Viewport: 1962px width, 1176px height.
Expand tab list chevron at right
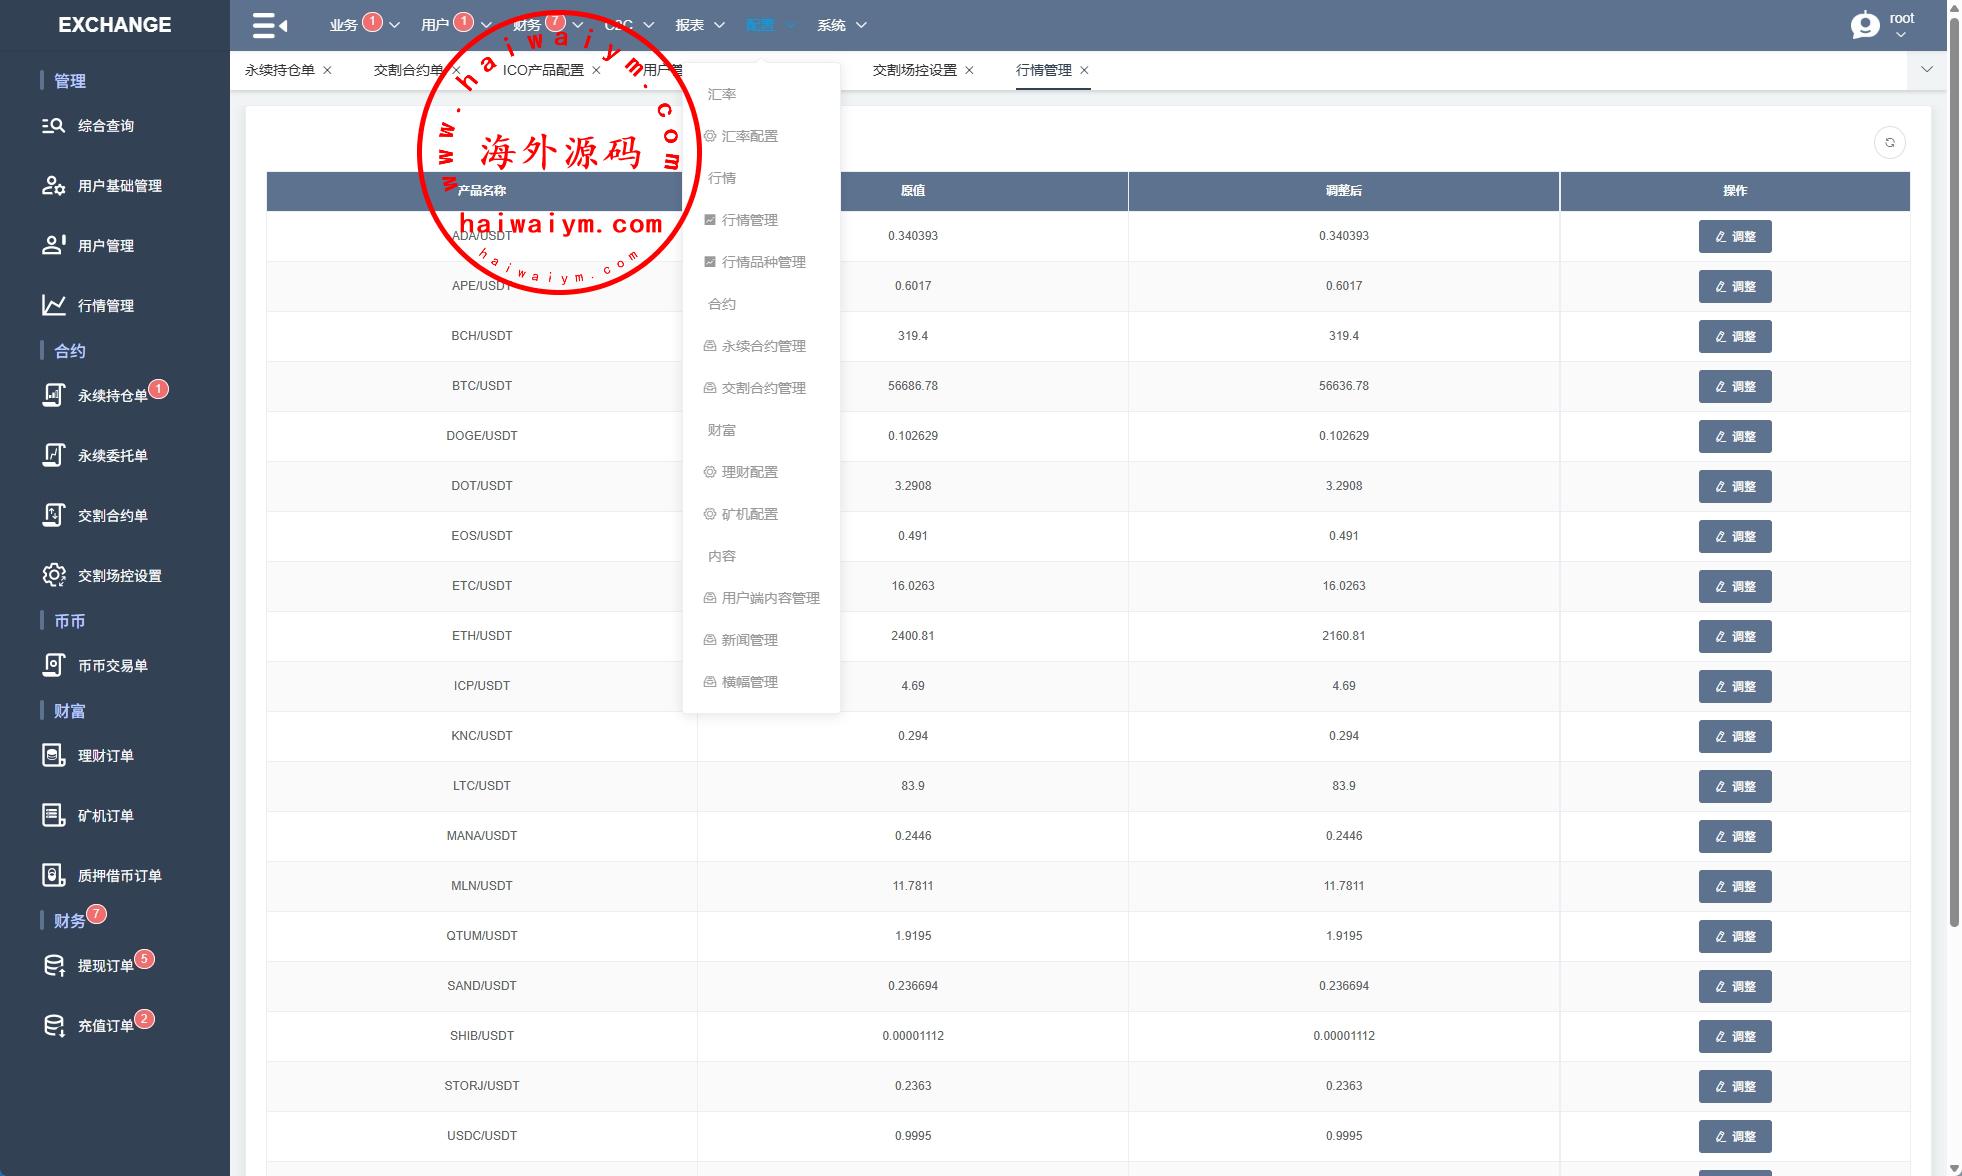coord(1927,70)
